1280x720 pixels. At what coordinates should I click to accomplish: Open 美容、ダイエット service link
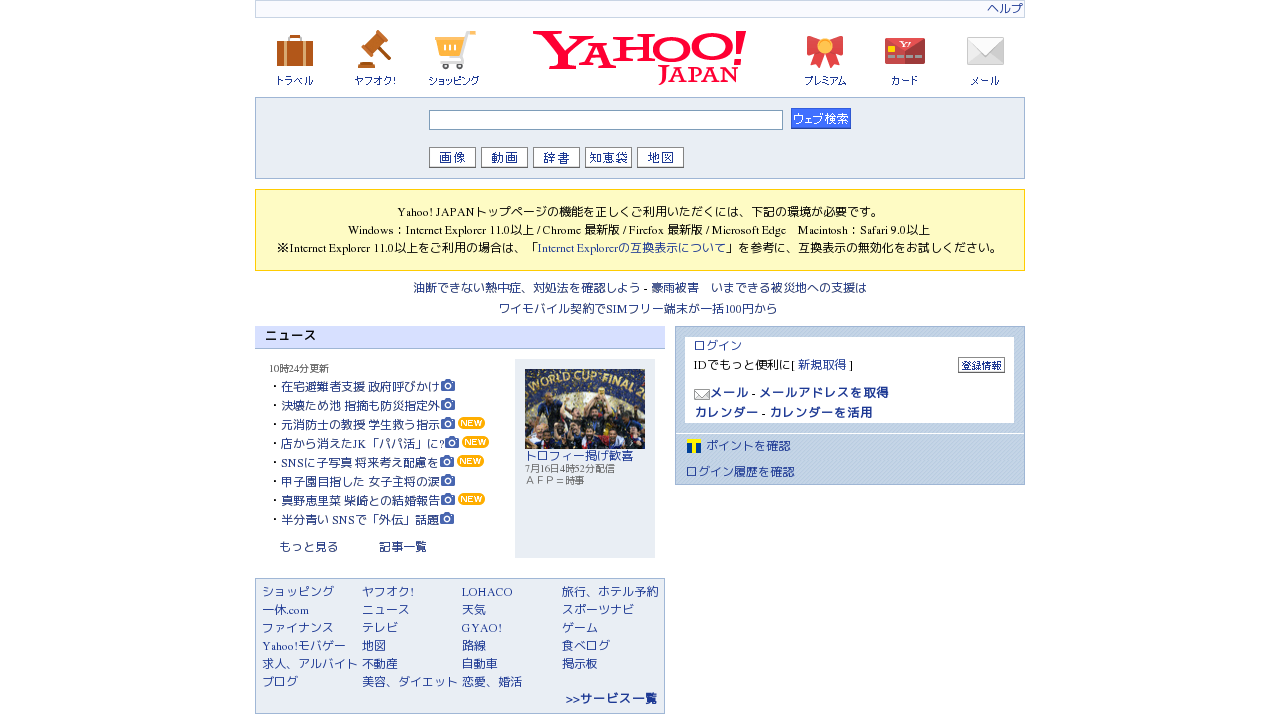coord(410,681)
